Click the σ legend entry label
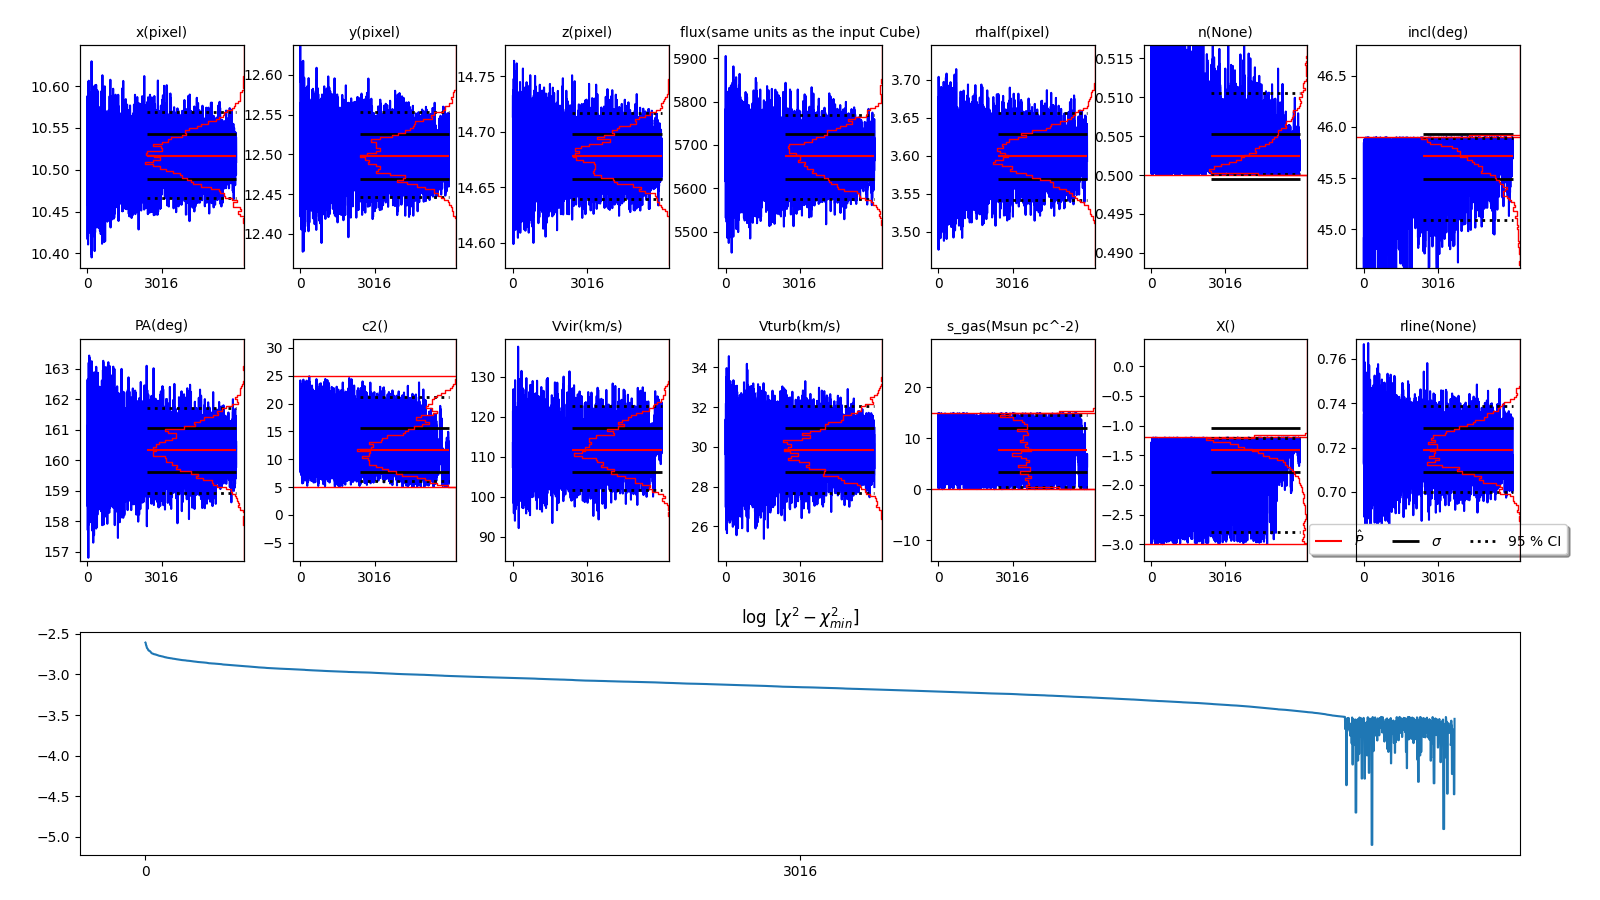1600x900 pixels. tap(1436, 541)
